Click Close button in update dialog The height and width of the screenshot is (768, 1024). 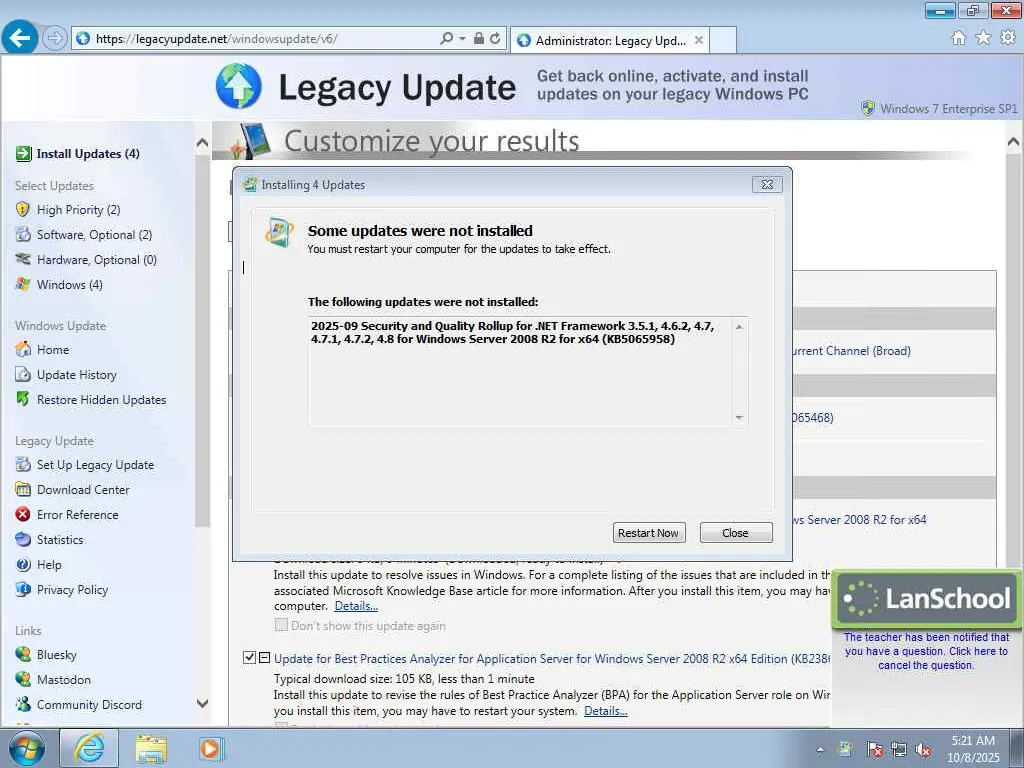pyautogui.click(x=735, y=533)
